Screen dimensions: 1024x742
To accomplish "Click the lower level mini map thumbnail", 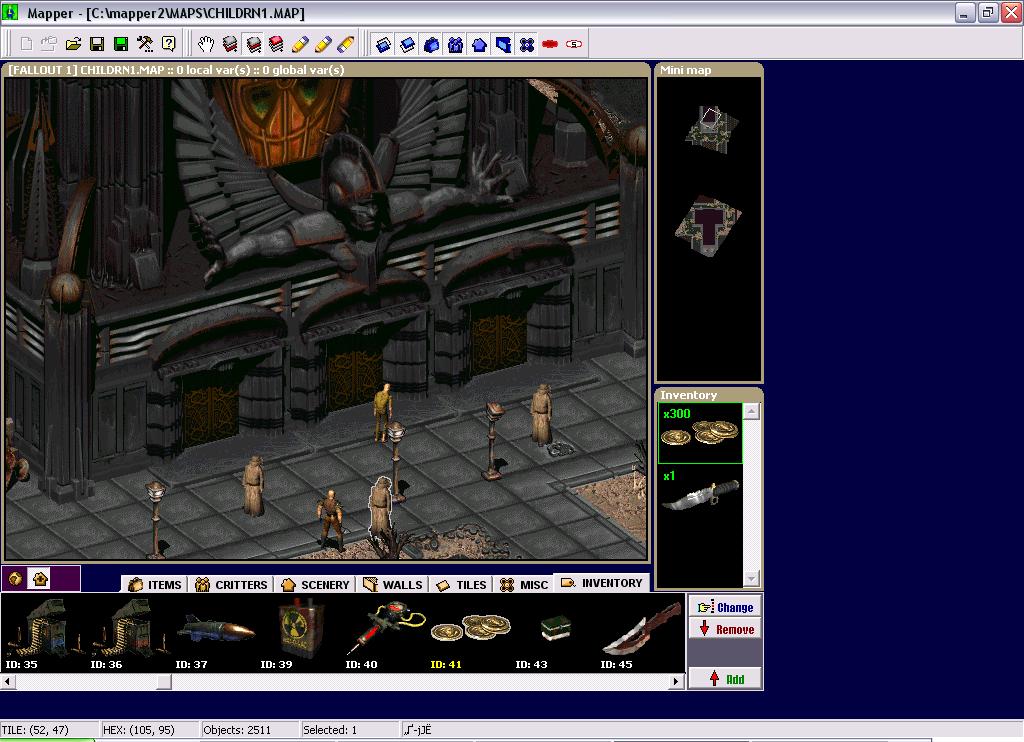I will pyautogui.click(x=707, y=225).
